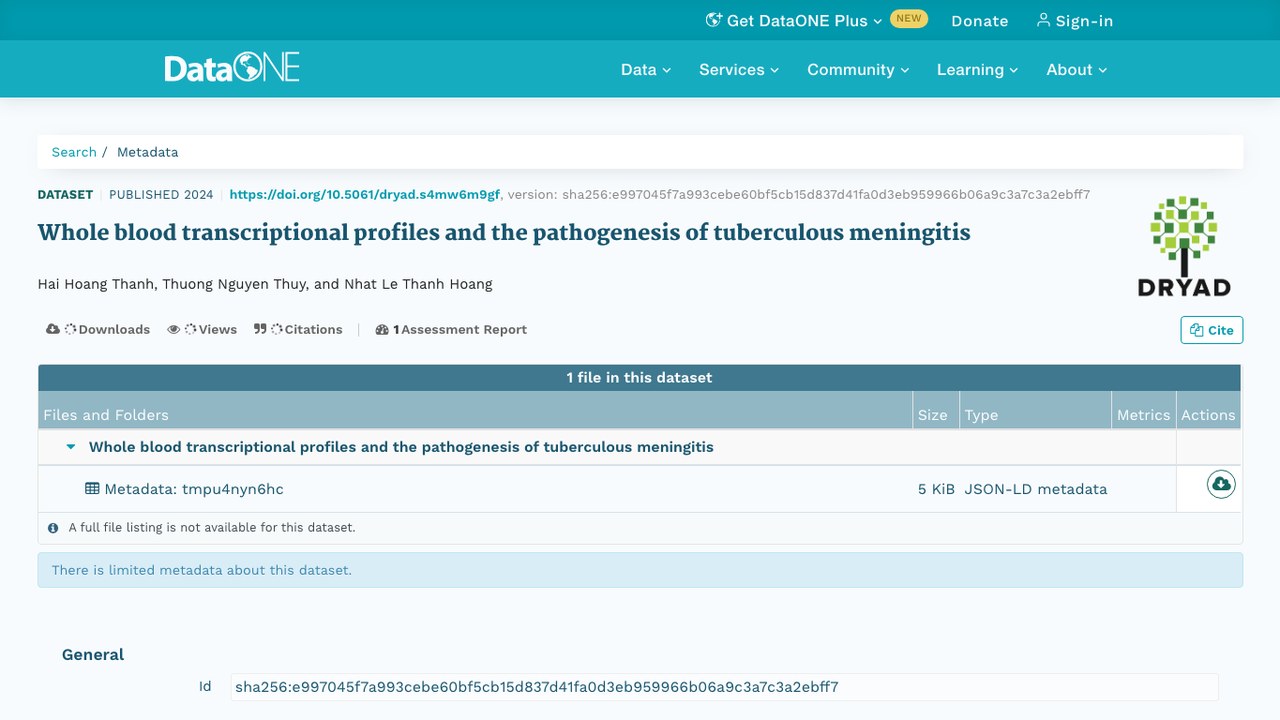Expand the About menu
The image size is (1280, 720).
(x=1077, y=70)
